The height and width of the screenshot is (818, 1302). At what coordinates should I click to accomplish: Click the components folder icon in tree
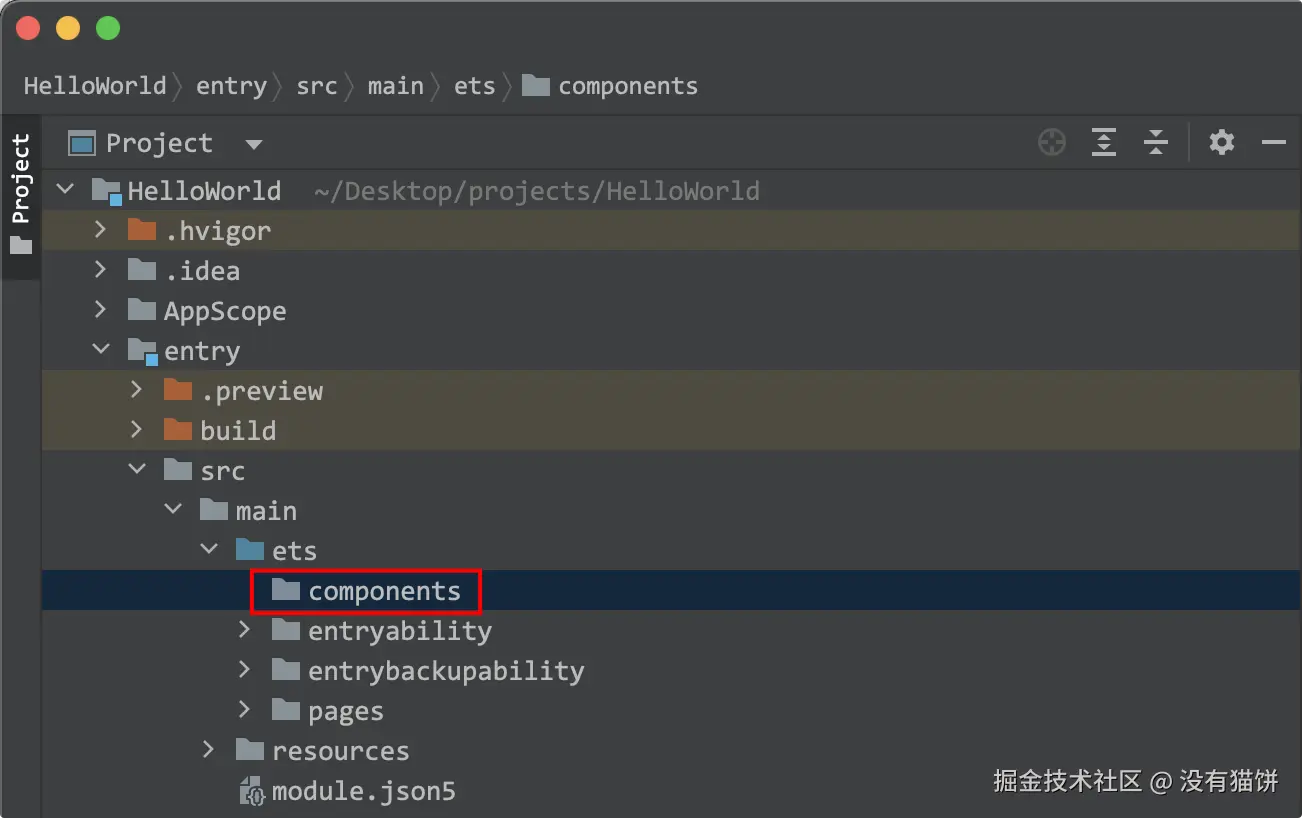pos(286,590)
